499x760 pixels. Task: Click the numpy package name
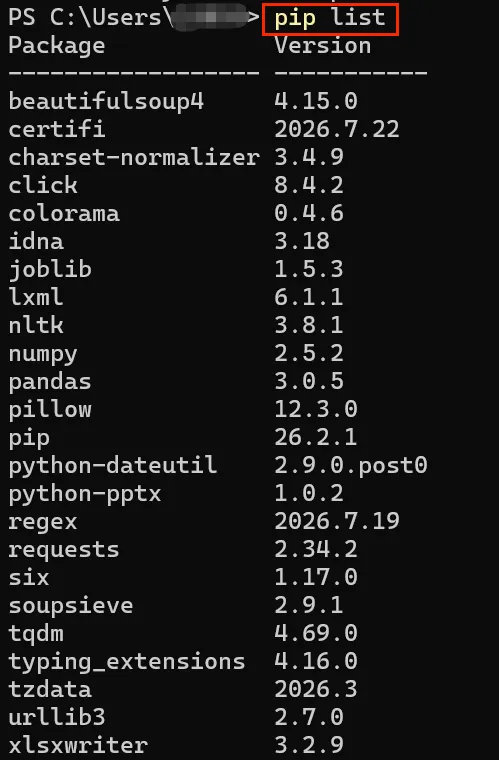[x=43, y=355]
